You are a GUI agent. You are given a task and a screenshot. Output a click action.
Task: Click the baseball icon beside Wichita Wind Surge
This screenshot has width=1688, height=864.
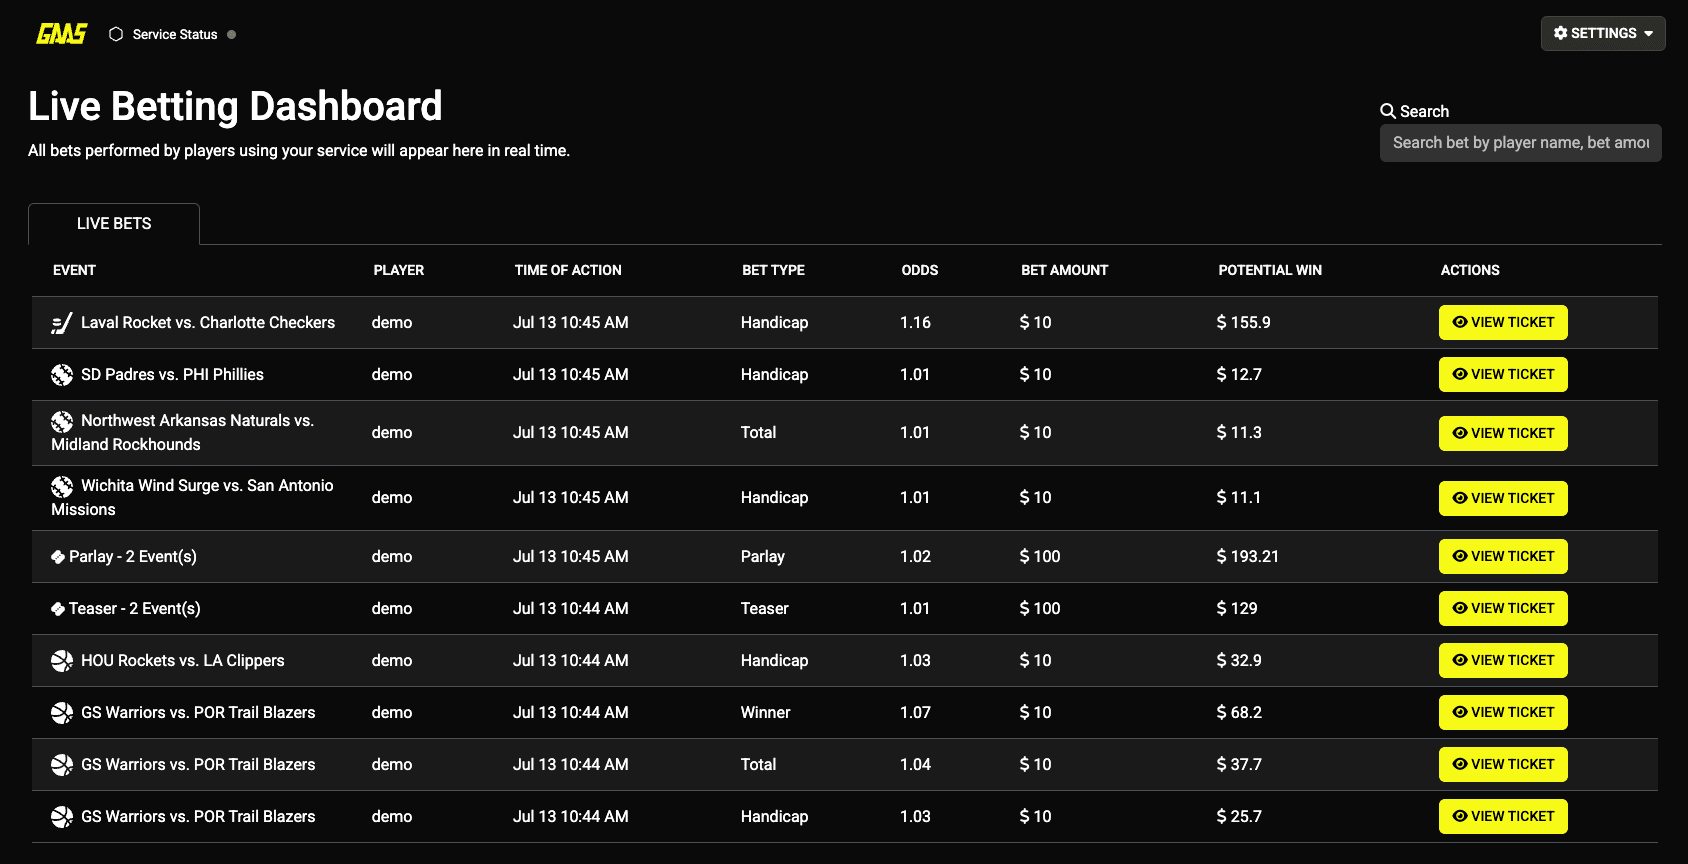coord(62,486)
